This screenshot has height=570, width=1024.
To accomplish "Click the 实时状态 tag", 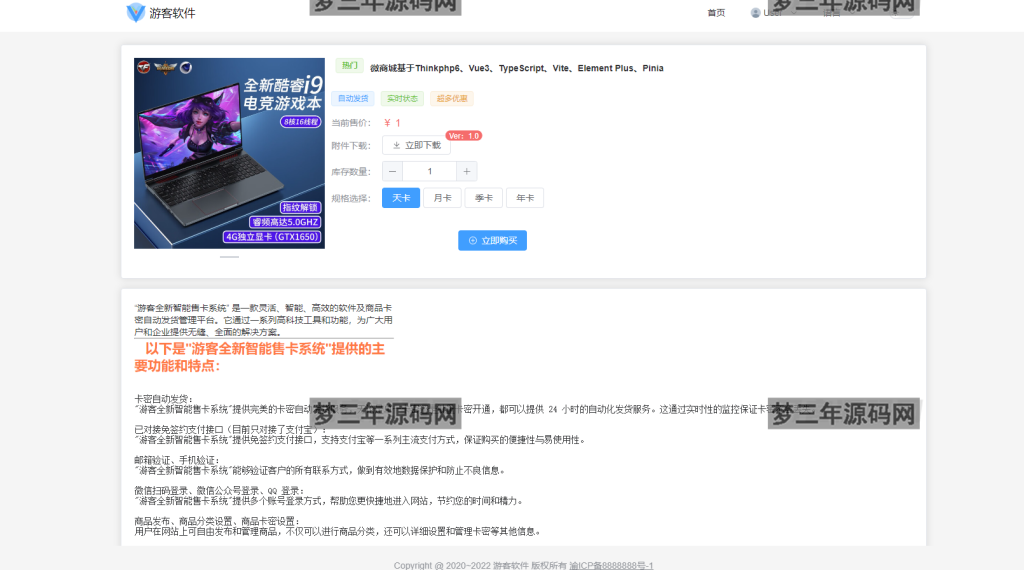I will click(x=402, y=99).
